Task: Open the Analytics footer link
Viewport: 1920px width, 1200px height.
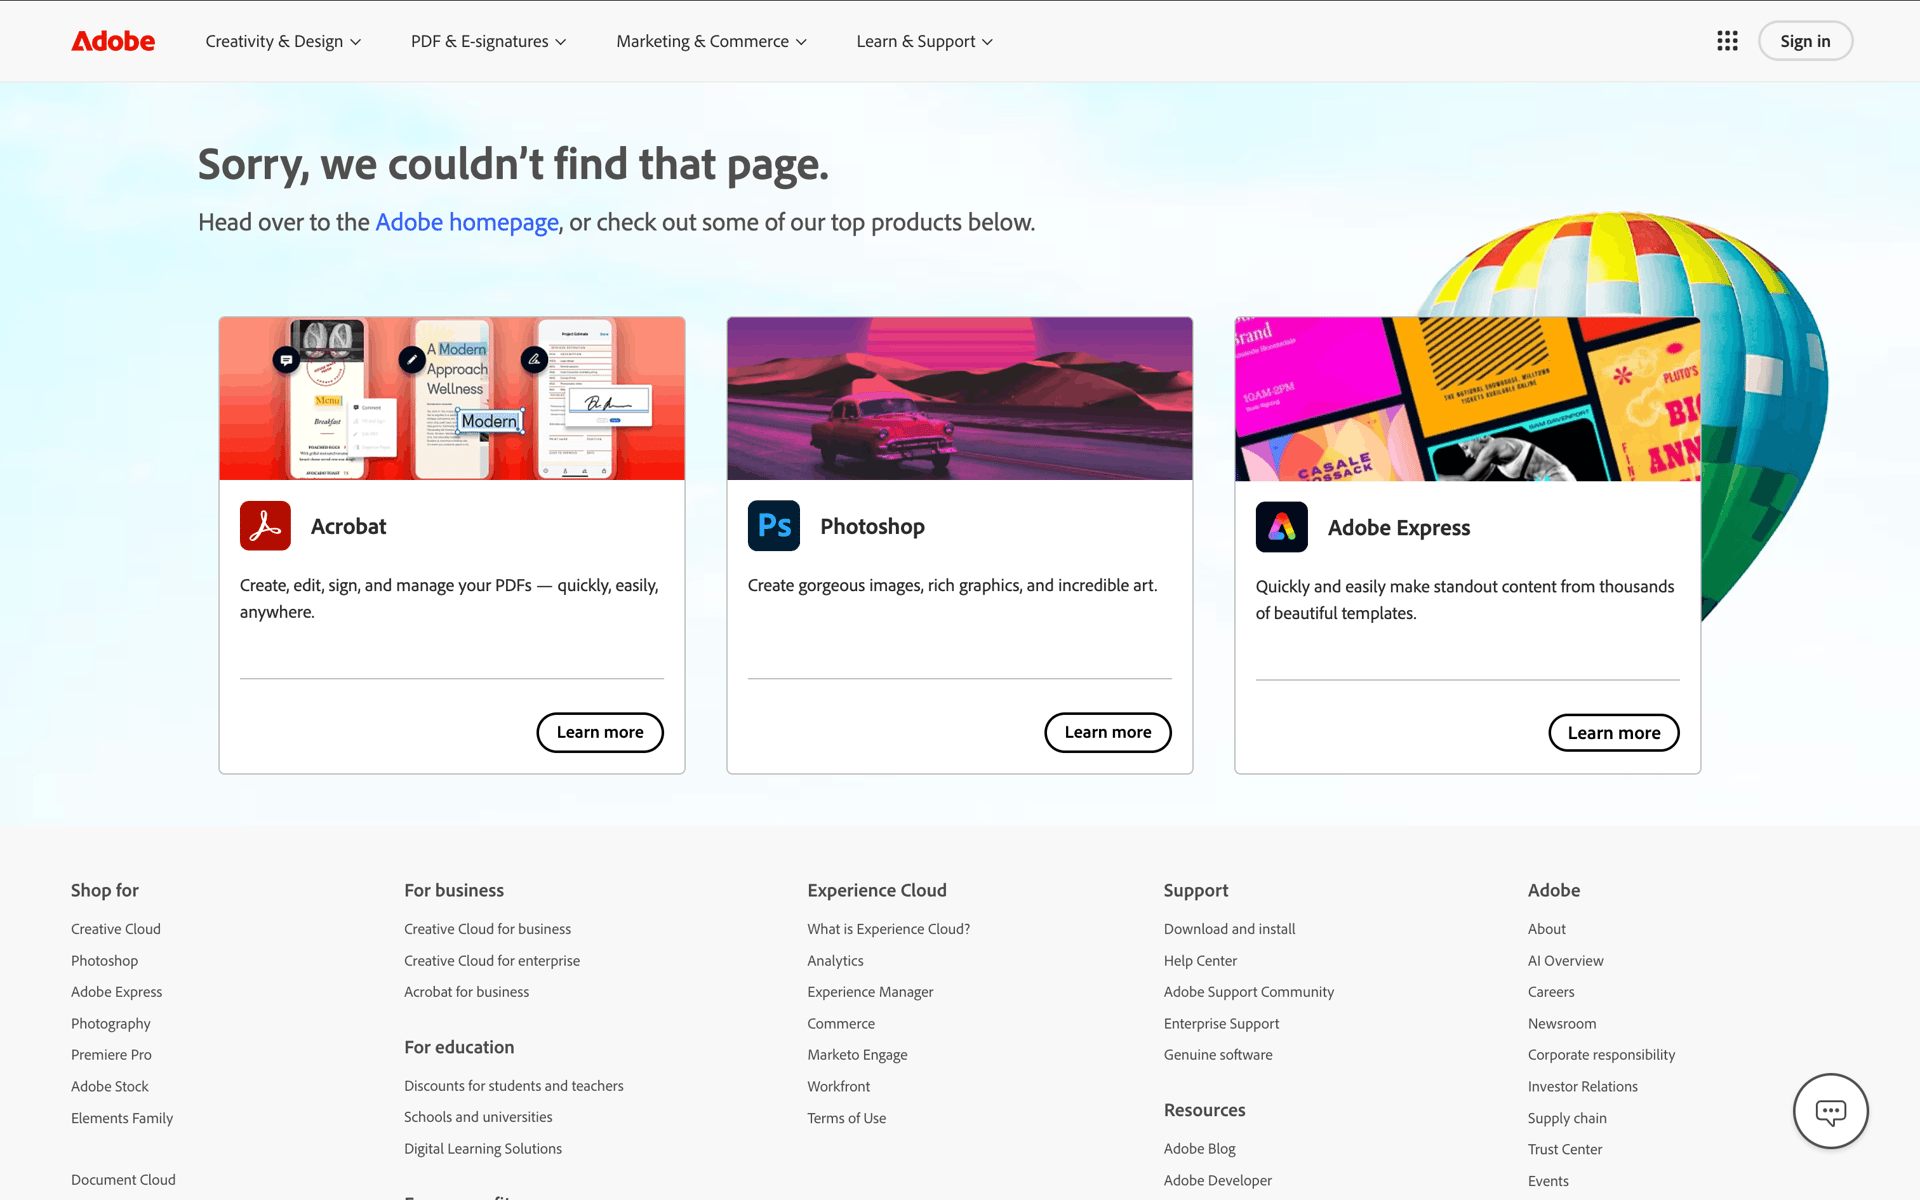Action: pyautogui.click(x=835, y=961)
